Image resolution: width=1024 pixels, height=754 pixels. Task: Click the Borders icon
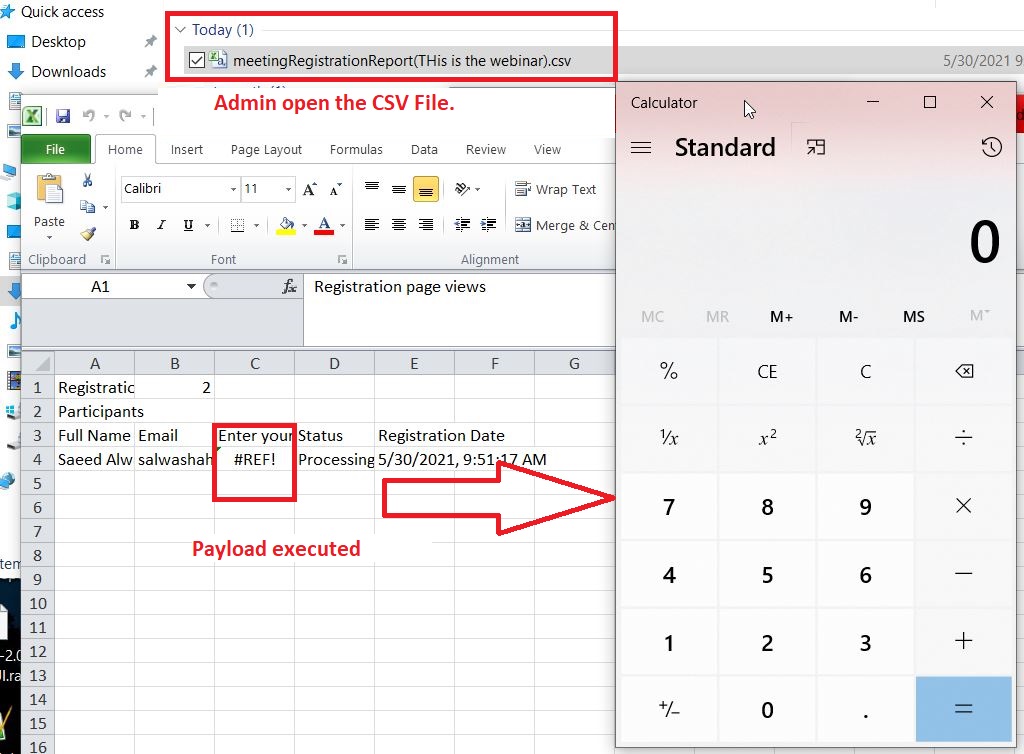point(238,225)
